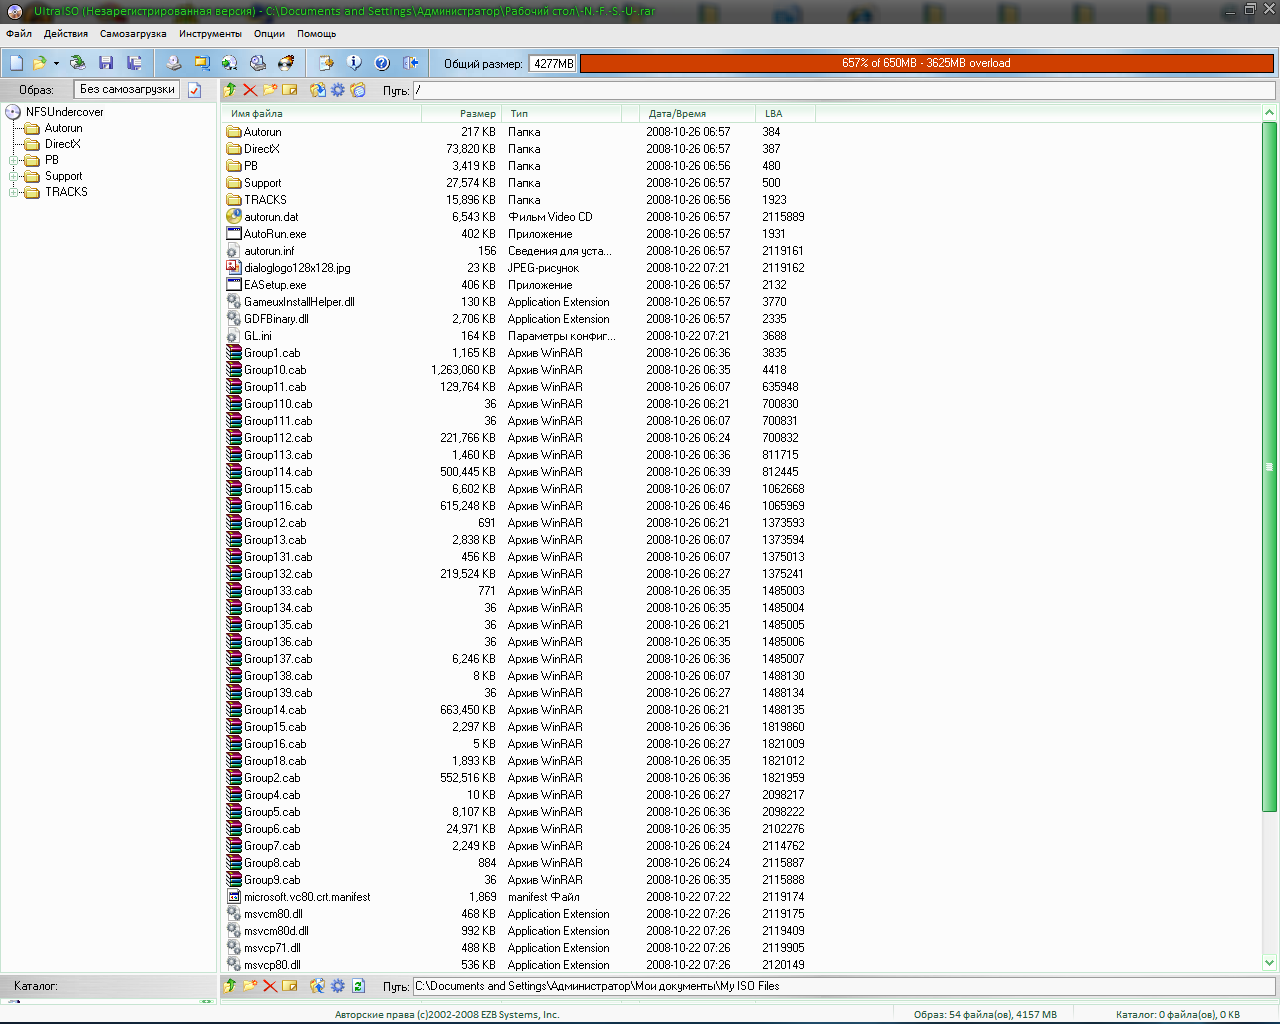The image size is (1280, 1024).
Task: Click the Up arrow icon in image pane
Action: 230,90
